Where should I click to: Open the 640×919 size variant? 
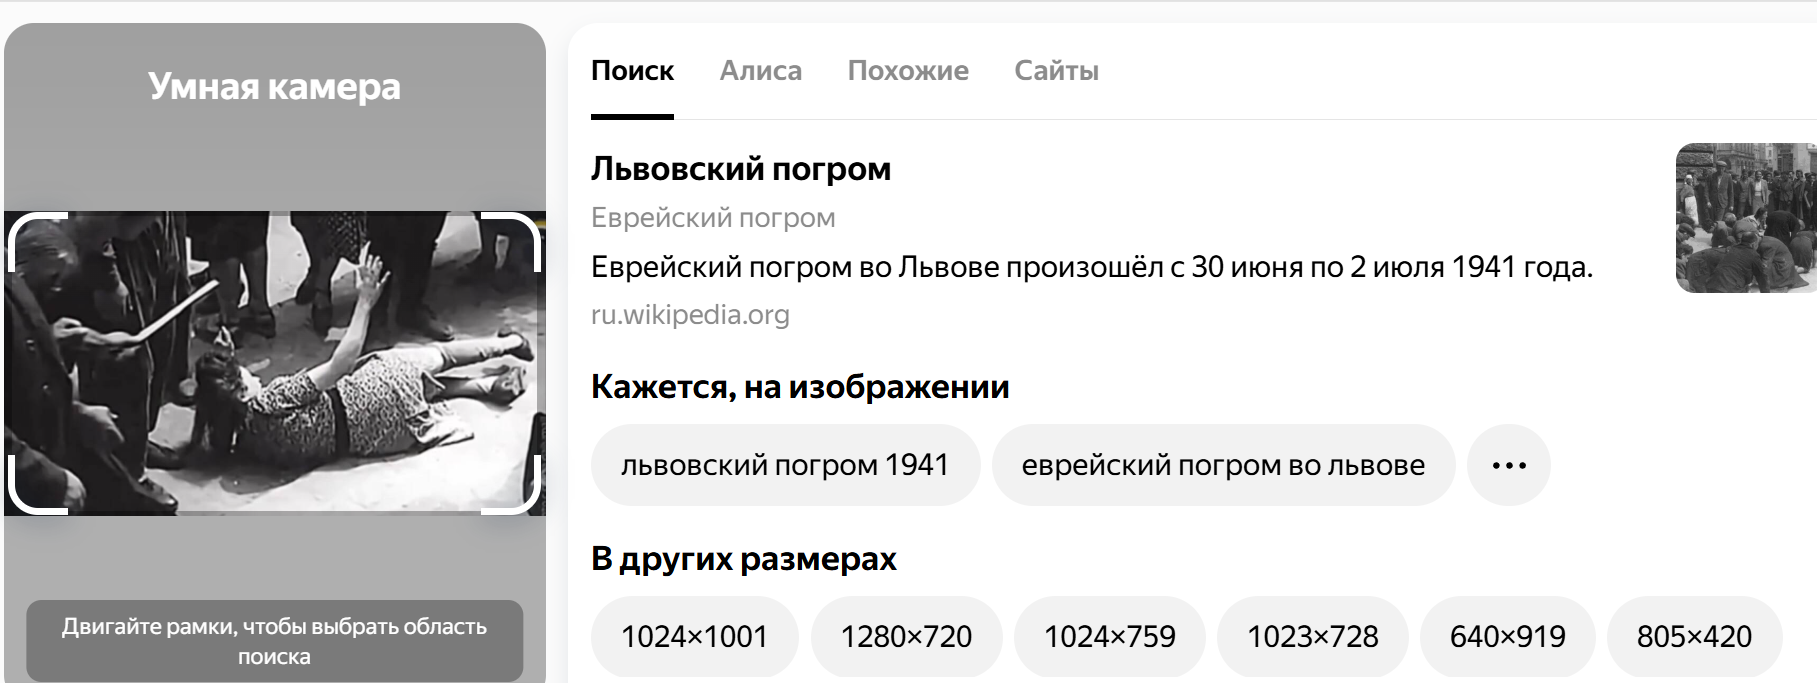pos(1507,637)
